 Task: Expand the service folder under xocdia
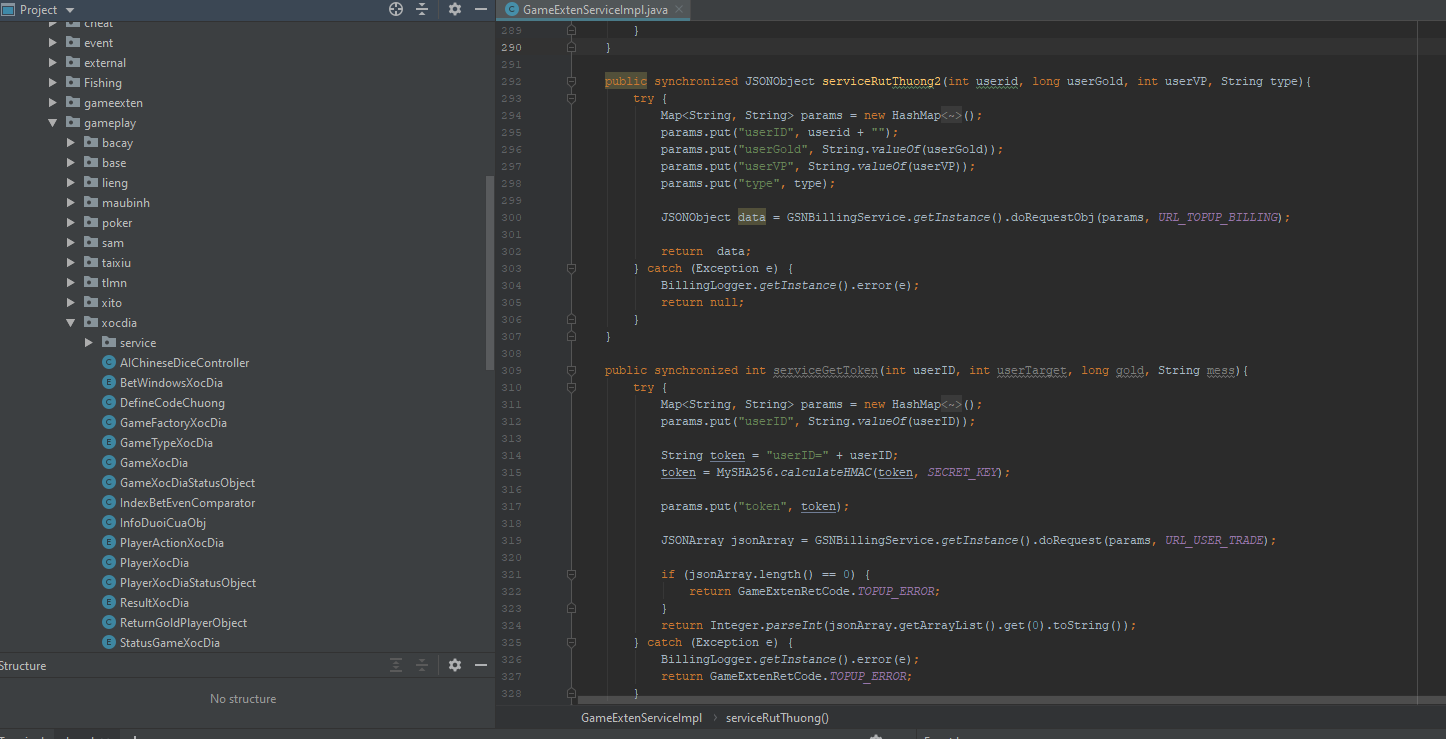click(89, 343)
